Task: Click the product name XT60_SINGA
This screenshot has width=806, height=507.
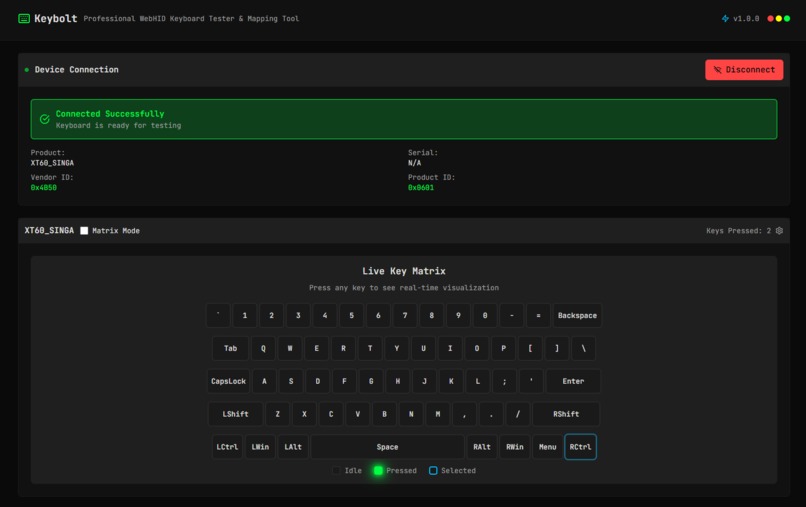Action: [x=52, y=163]
